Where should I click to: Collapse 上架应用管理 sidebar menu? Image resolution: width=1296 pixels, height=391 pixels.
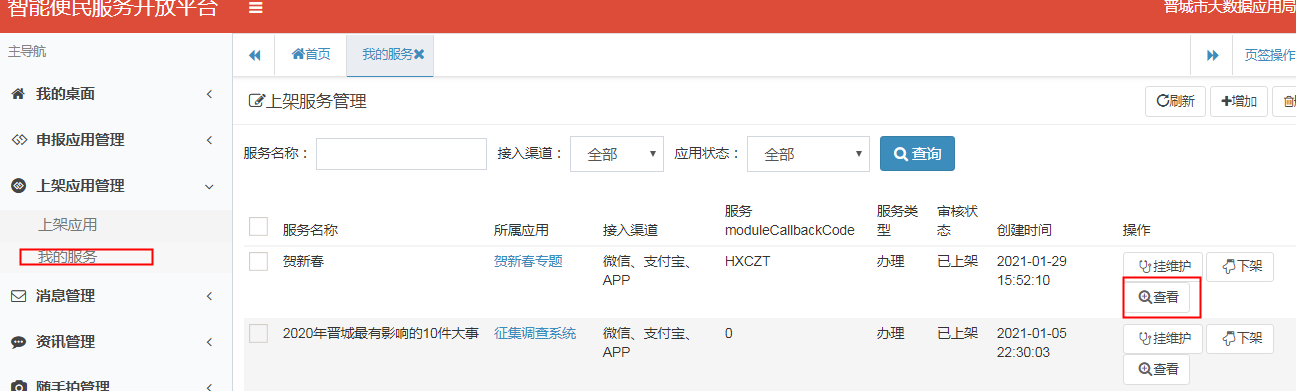pyautogui.click(x=116, y=186)
